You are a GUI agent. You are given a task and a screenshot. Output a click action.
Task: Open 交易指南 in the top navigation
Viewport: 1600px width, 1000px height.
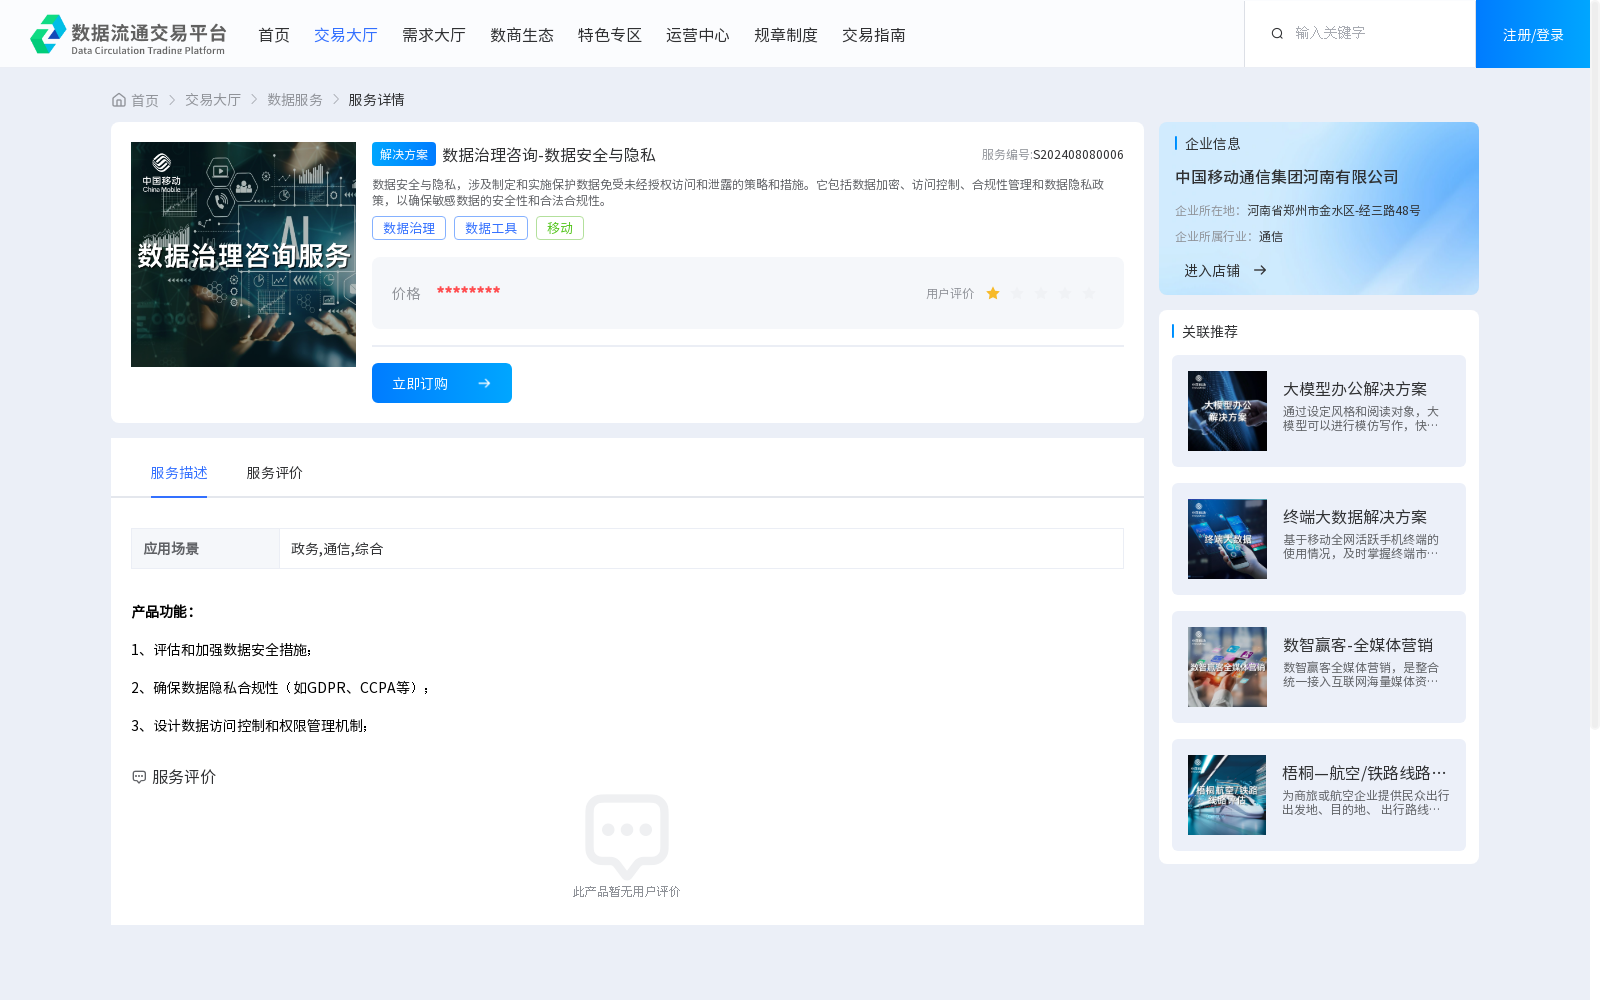tap(874, 35)
